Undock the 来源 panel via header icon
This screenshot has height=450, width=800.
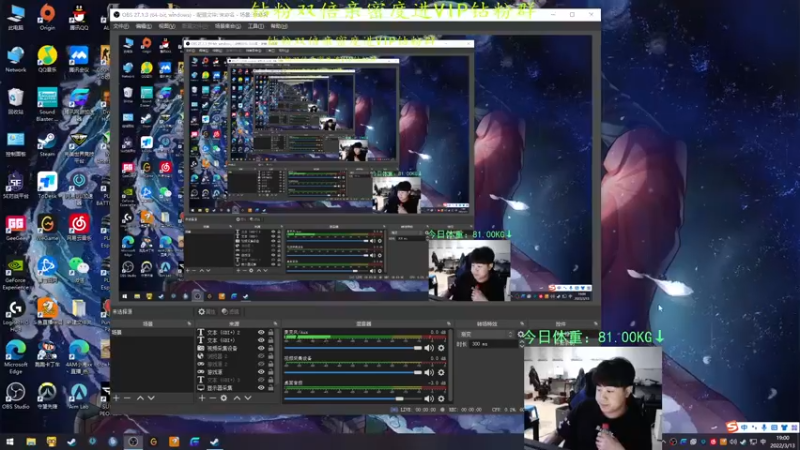pyautogui.click(x=276, y=324)
